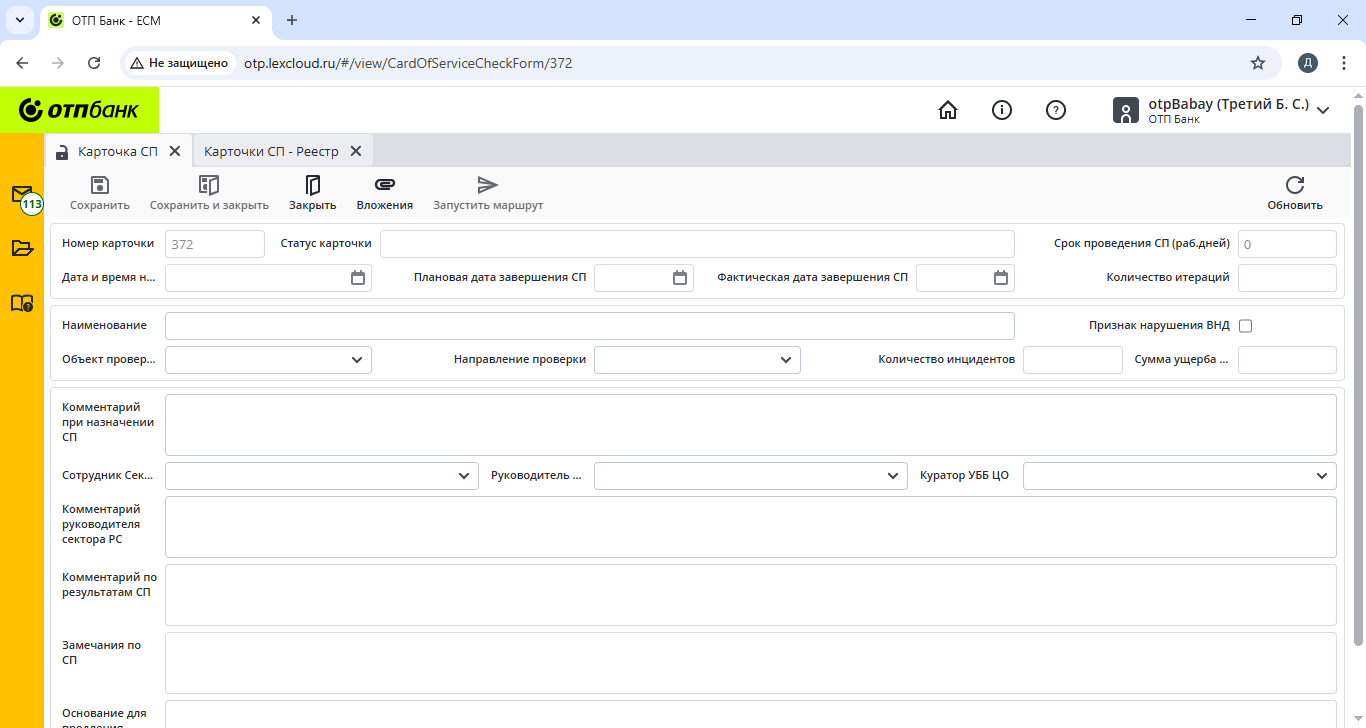Open the info circle icon
This screenshot has width=1366, height=728.
point(1002,110)
